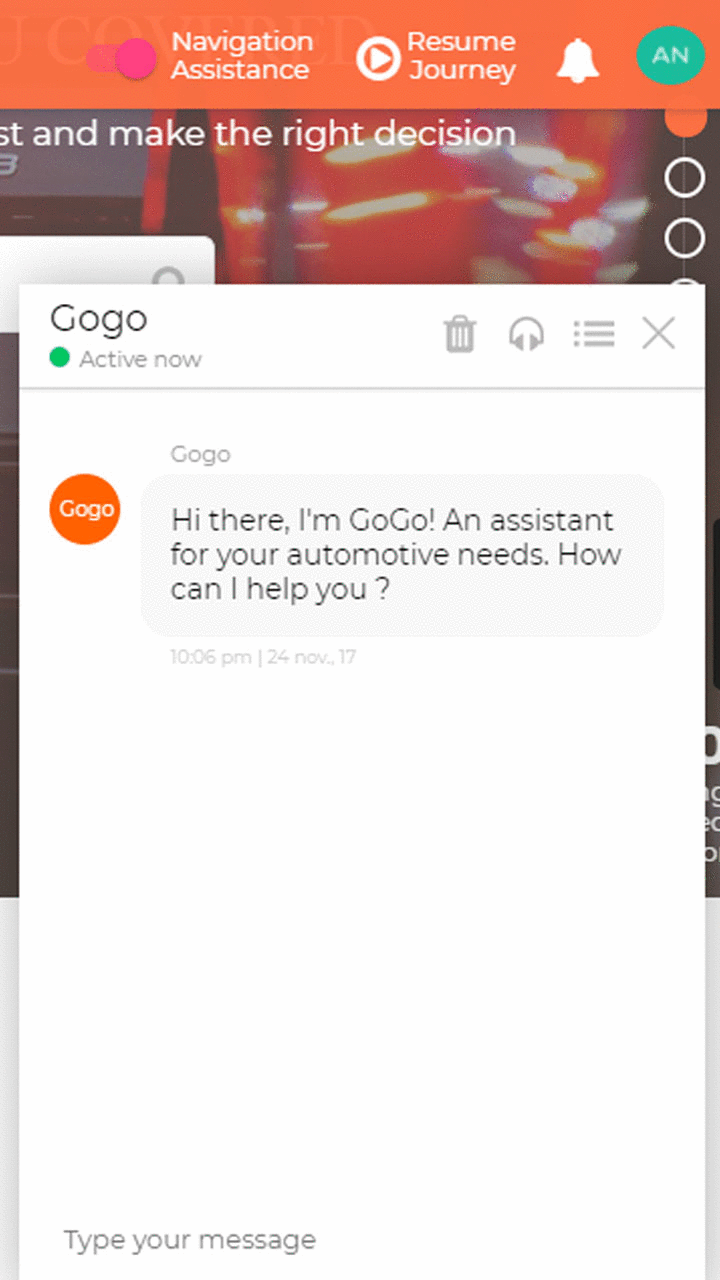Click the Resume Journey play icon

pos(378,58)
